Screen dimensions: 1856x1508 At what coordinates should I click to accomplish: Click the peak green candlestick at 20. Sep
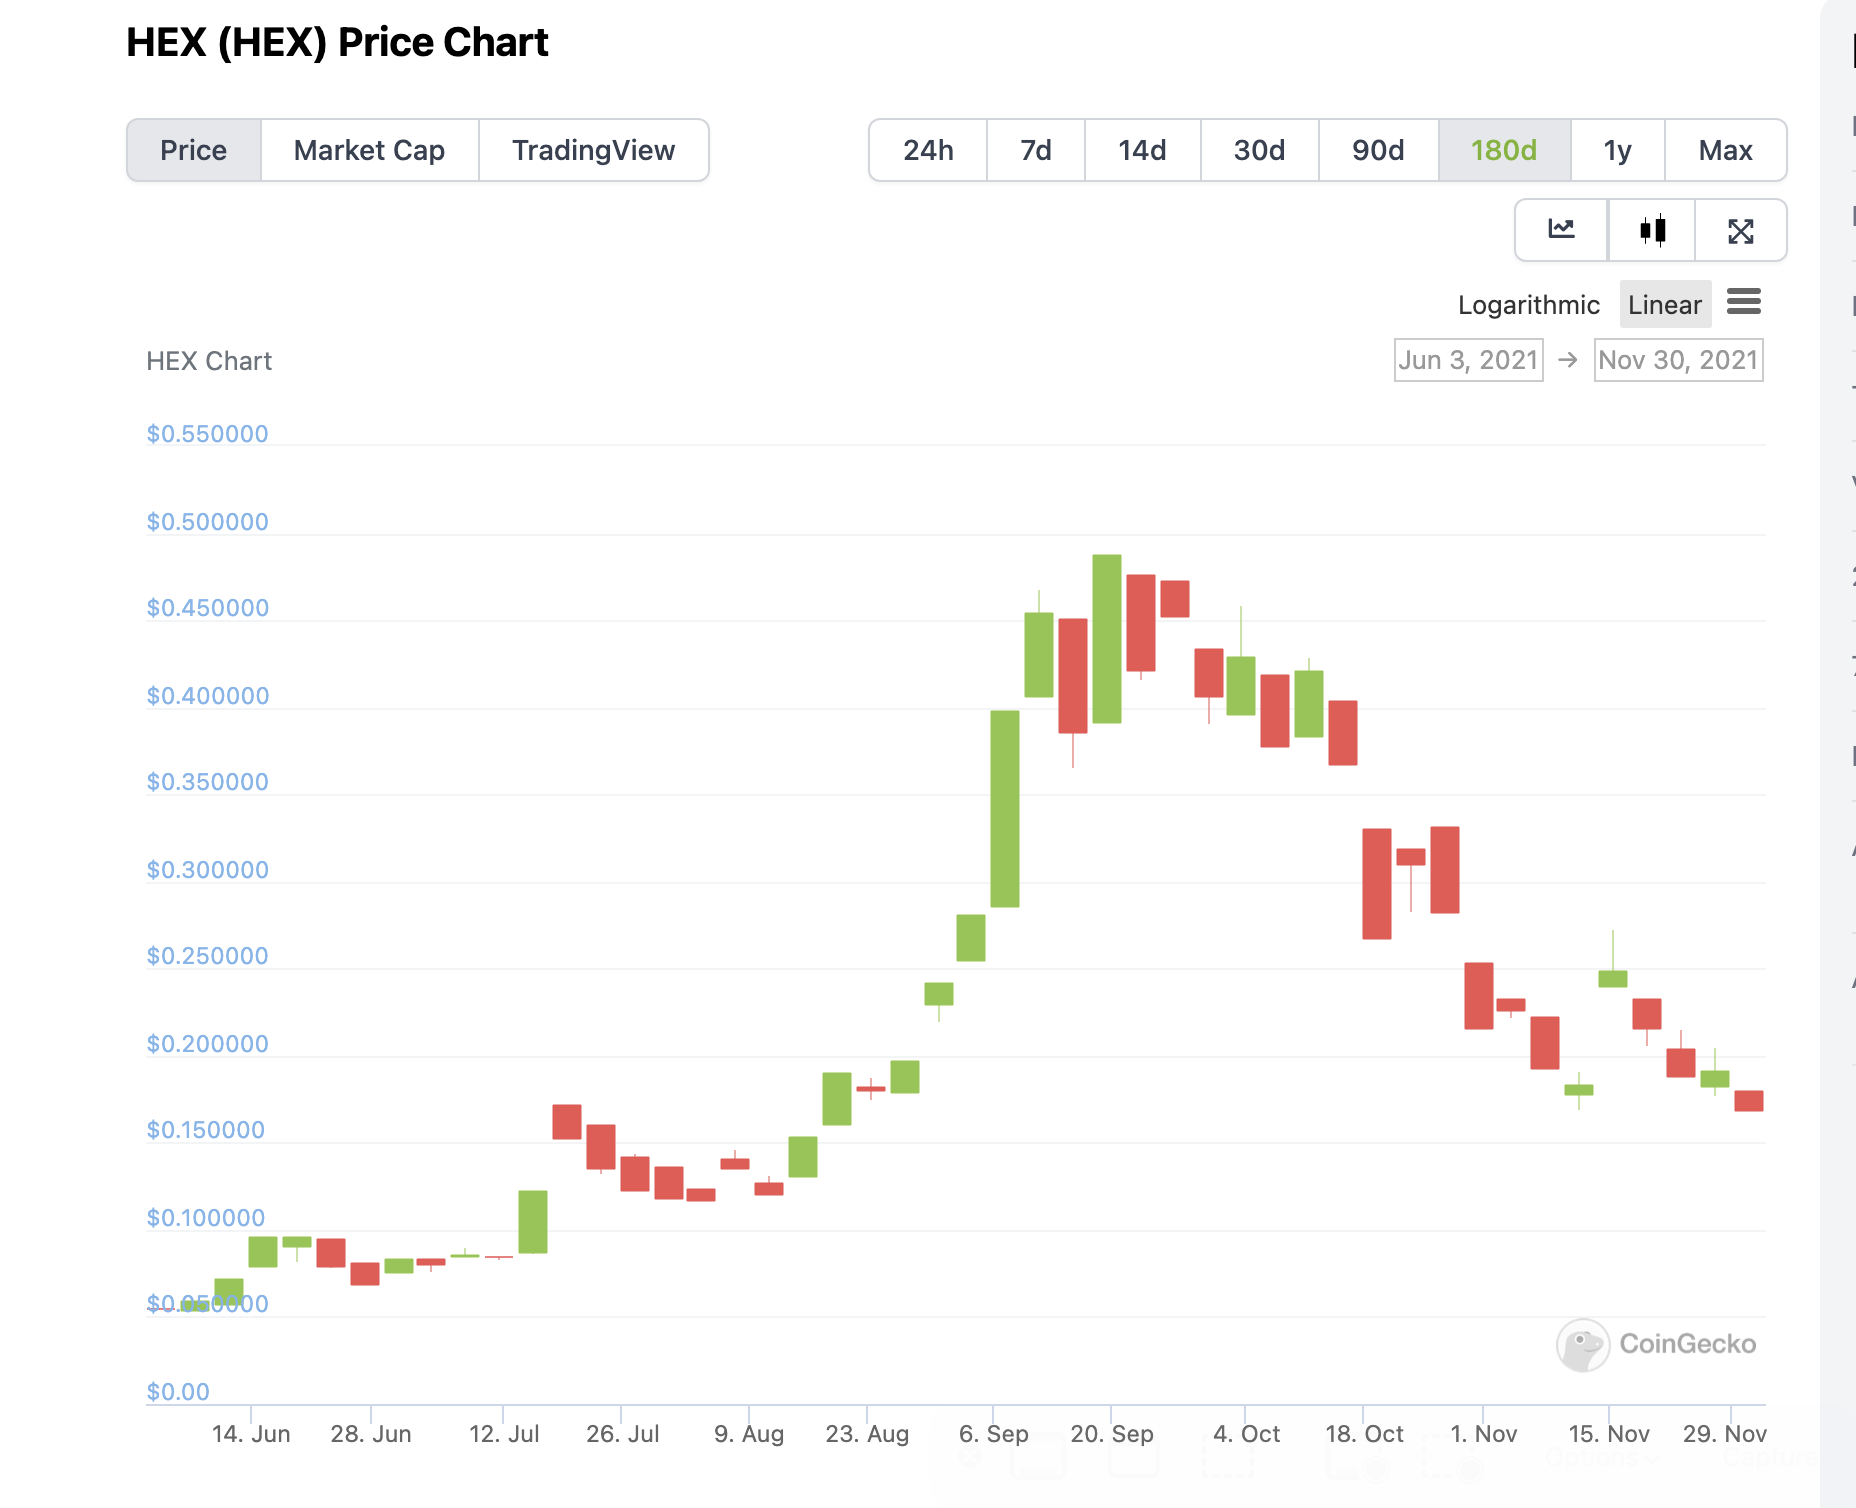click(1107, 638)
